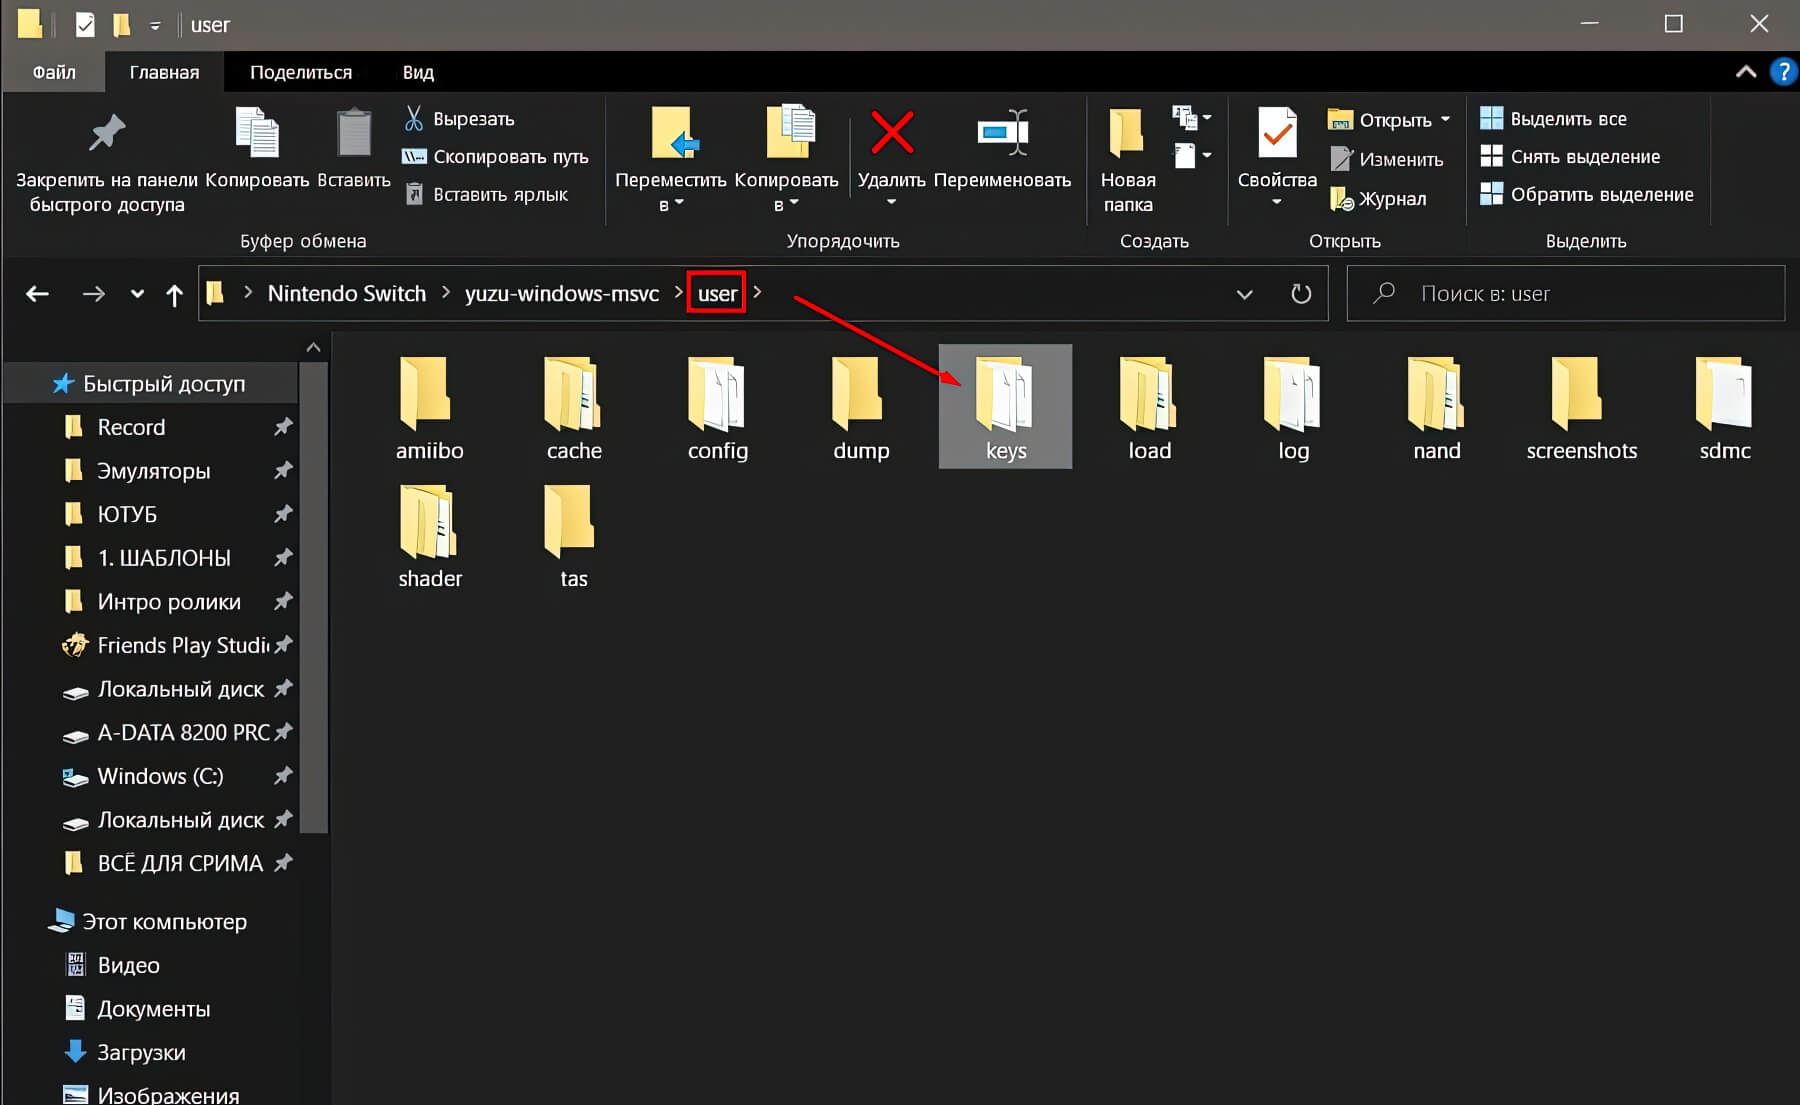Select all items with Выделить все
The width and height of the screenshot is (1800, 1105).
[1567, 119]
